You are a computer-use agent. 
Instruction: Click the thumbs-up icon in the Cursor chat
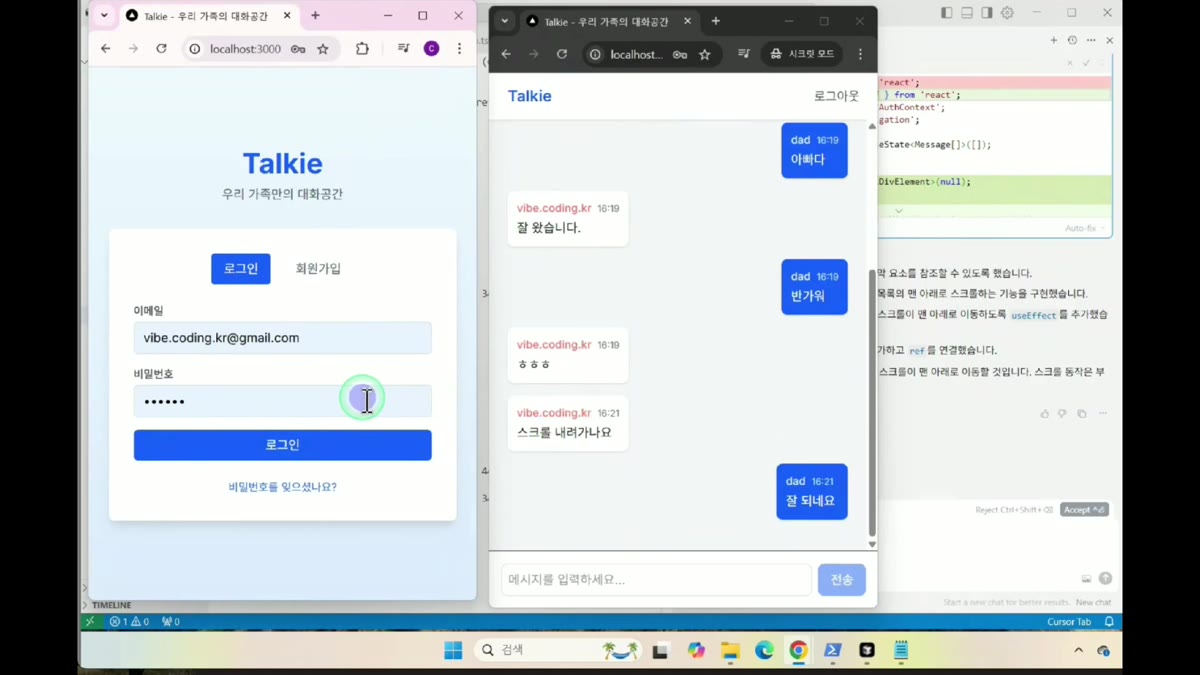click(x=1045, y=413)
